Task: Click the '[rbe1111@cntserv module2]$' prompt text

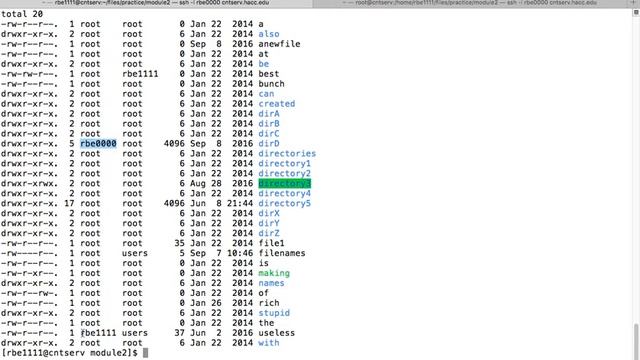Action: (69, 353)
